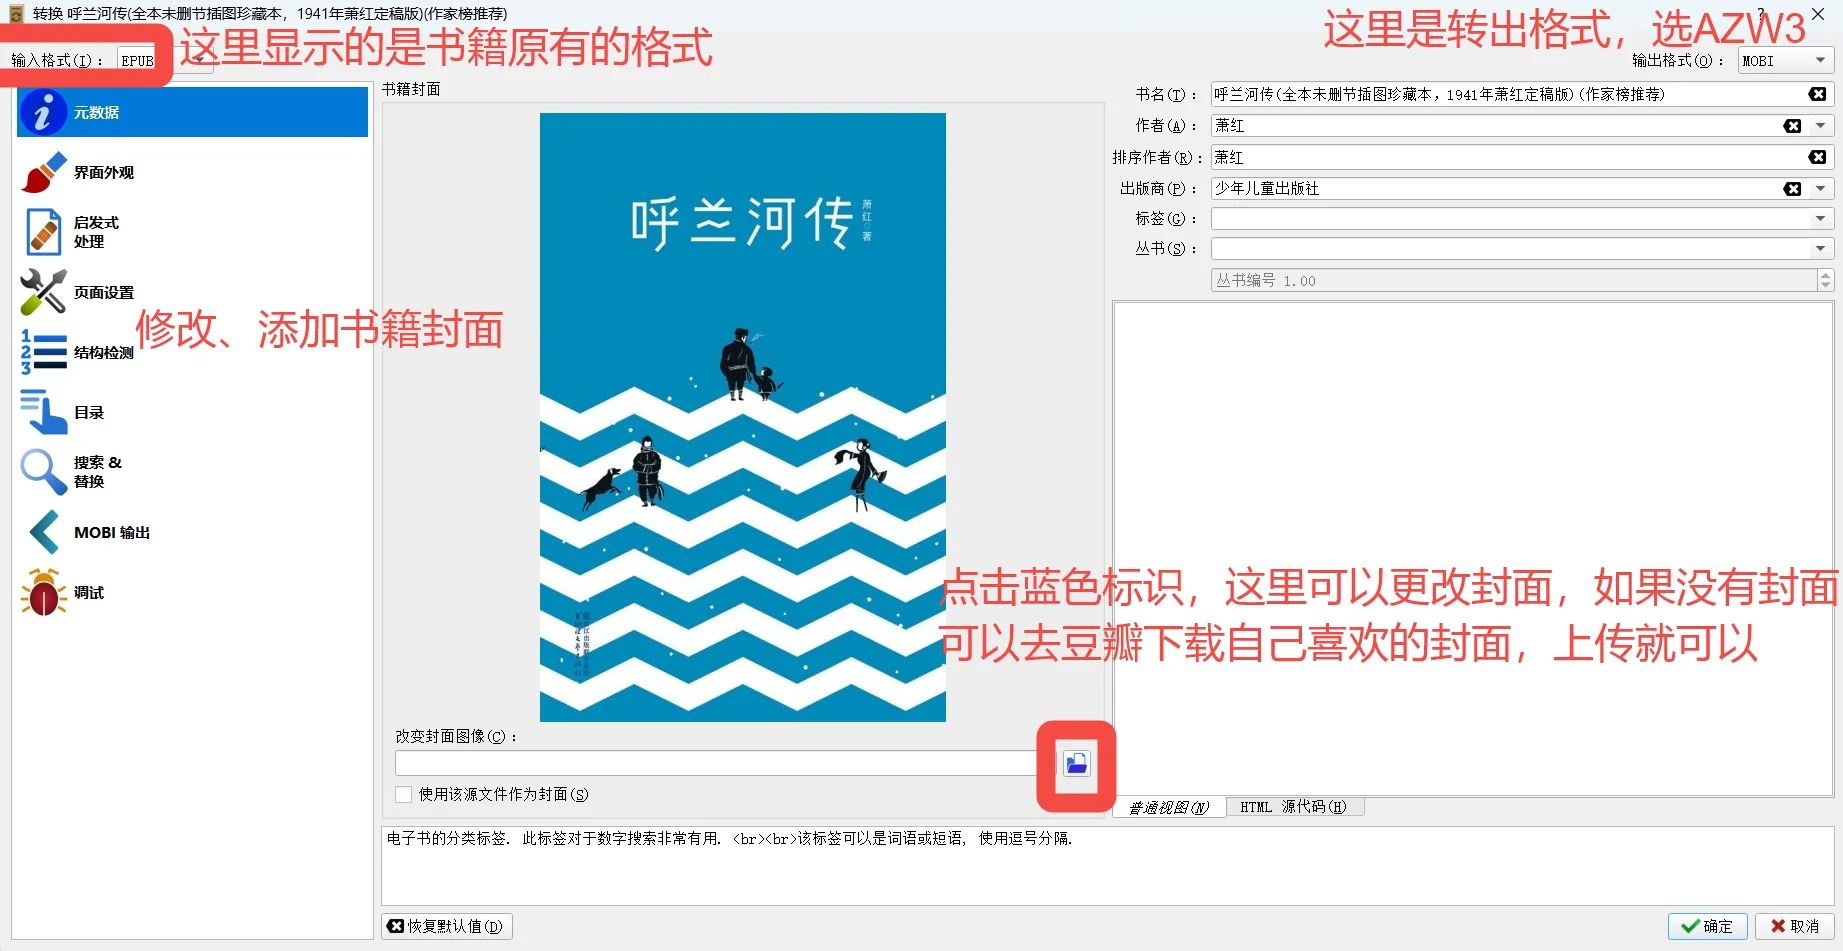Close the conversion dialog window
This screenshot has height=951, width=1843.
click(x=1818, y=14)
